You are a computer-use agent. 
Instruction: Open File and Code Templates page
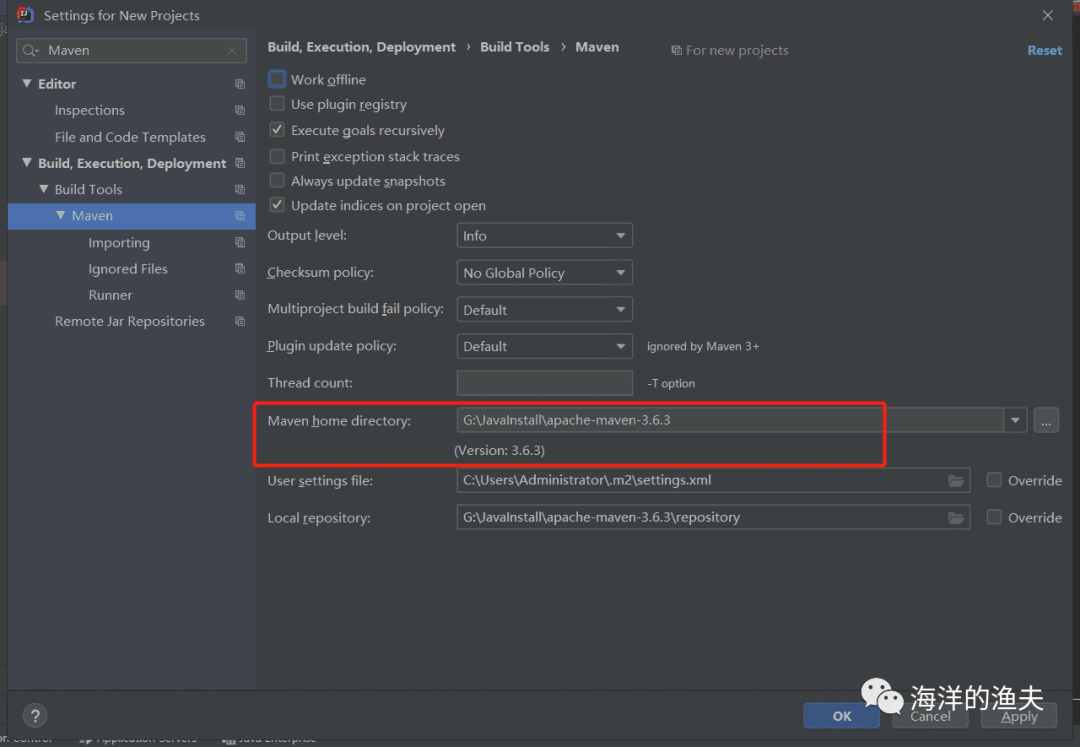(130, 137)
